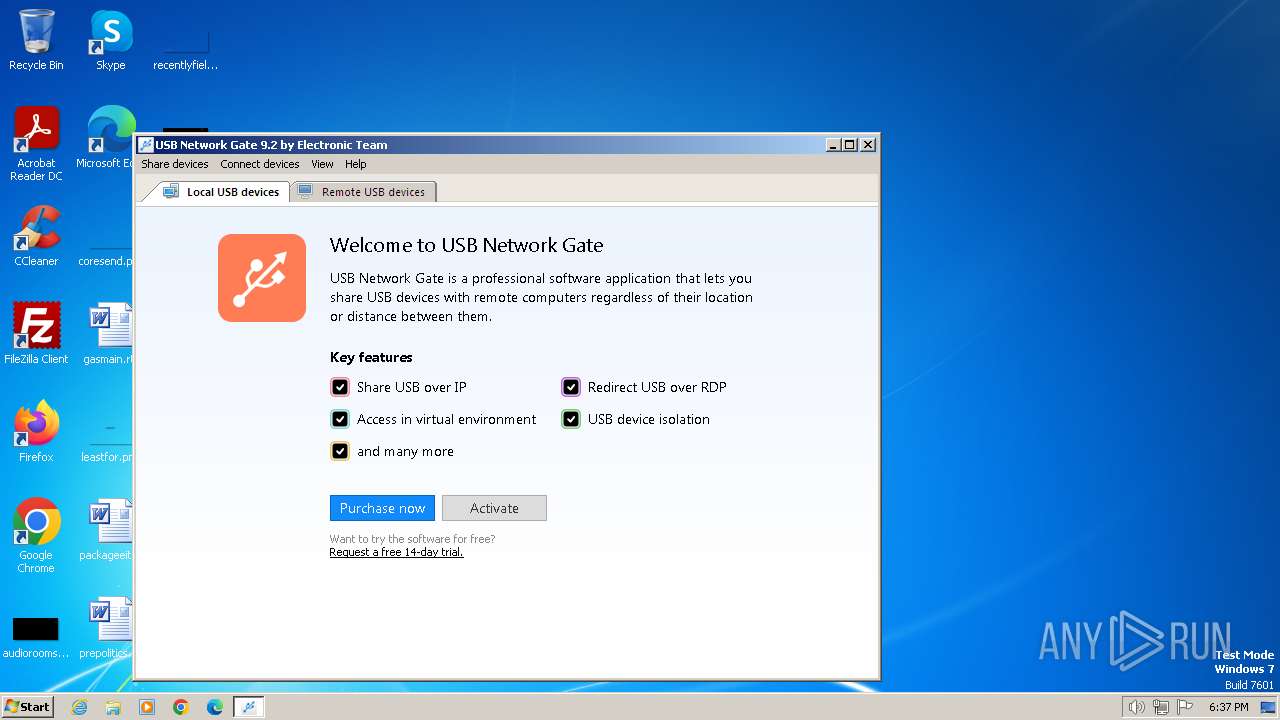
Task: Select the CCleaner desktop icon
Action: (36, 236)
